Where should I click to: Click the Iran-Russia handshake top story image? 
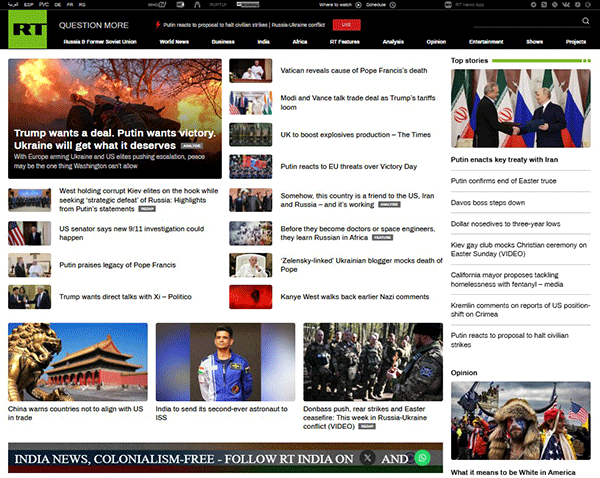click(520, 108)
